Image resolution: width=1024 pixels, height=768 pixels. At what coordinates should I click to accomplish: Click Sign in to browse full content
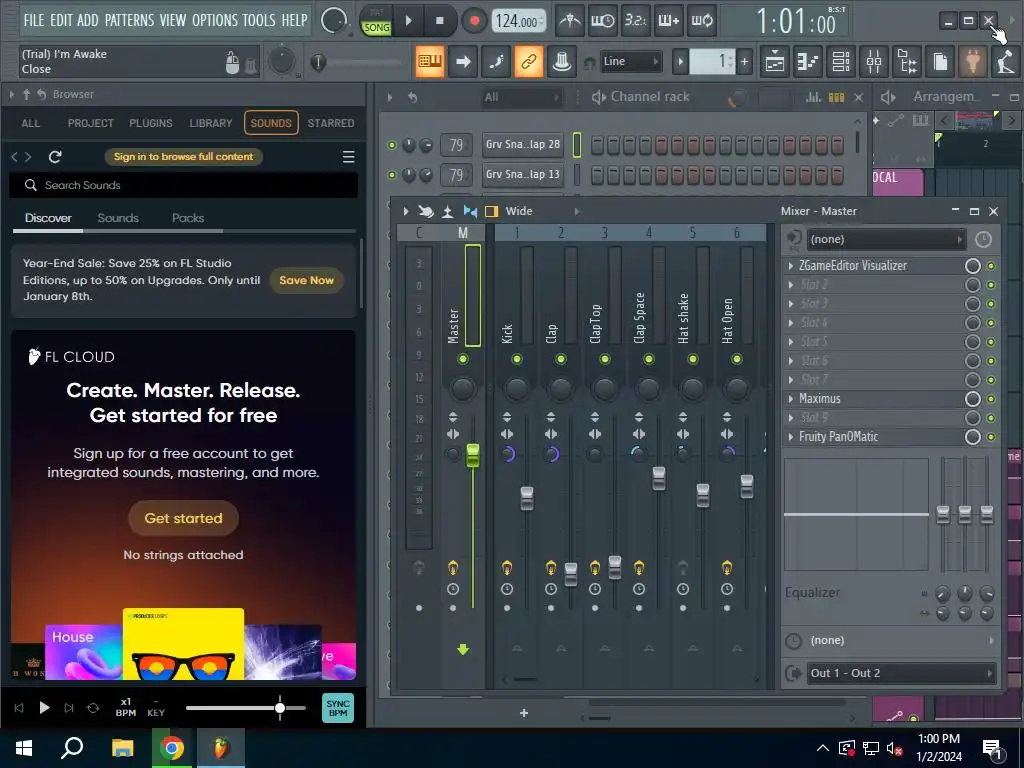coord(184,157)
